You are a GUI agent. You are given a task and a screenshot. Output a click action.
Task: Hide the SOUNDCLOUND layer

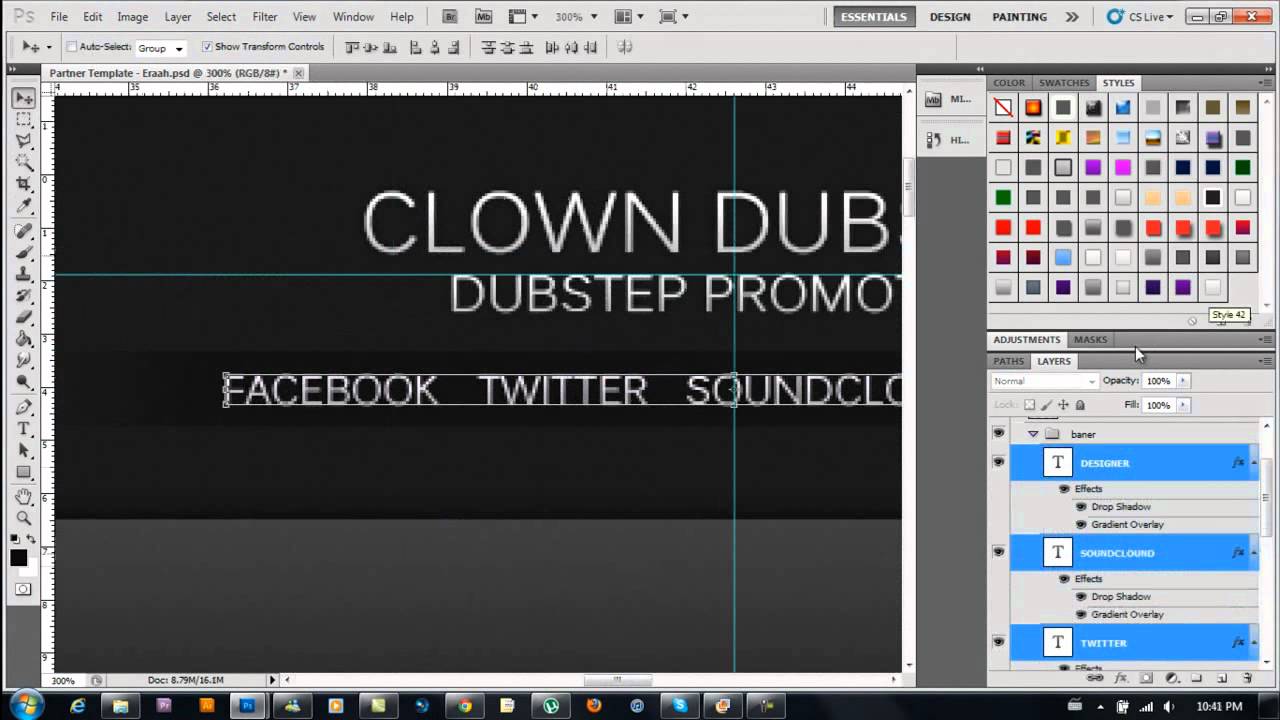[998, 552]
